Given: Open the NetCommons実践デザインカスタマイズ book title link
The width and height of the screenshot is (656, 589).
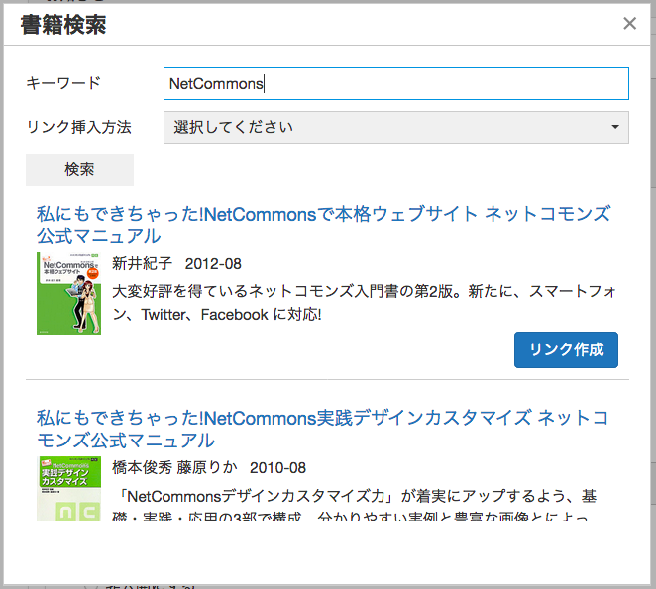Looking at the screenshot, I should click(x=322, y=429).
